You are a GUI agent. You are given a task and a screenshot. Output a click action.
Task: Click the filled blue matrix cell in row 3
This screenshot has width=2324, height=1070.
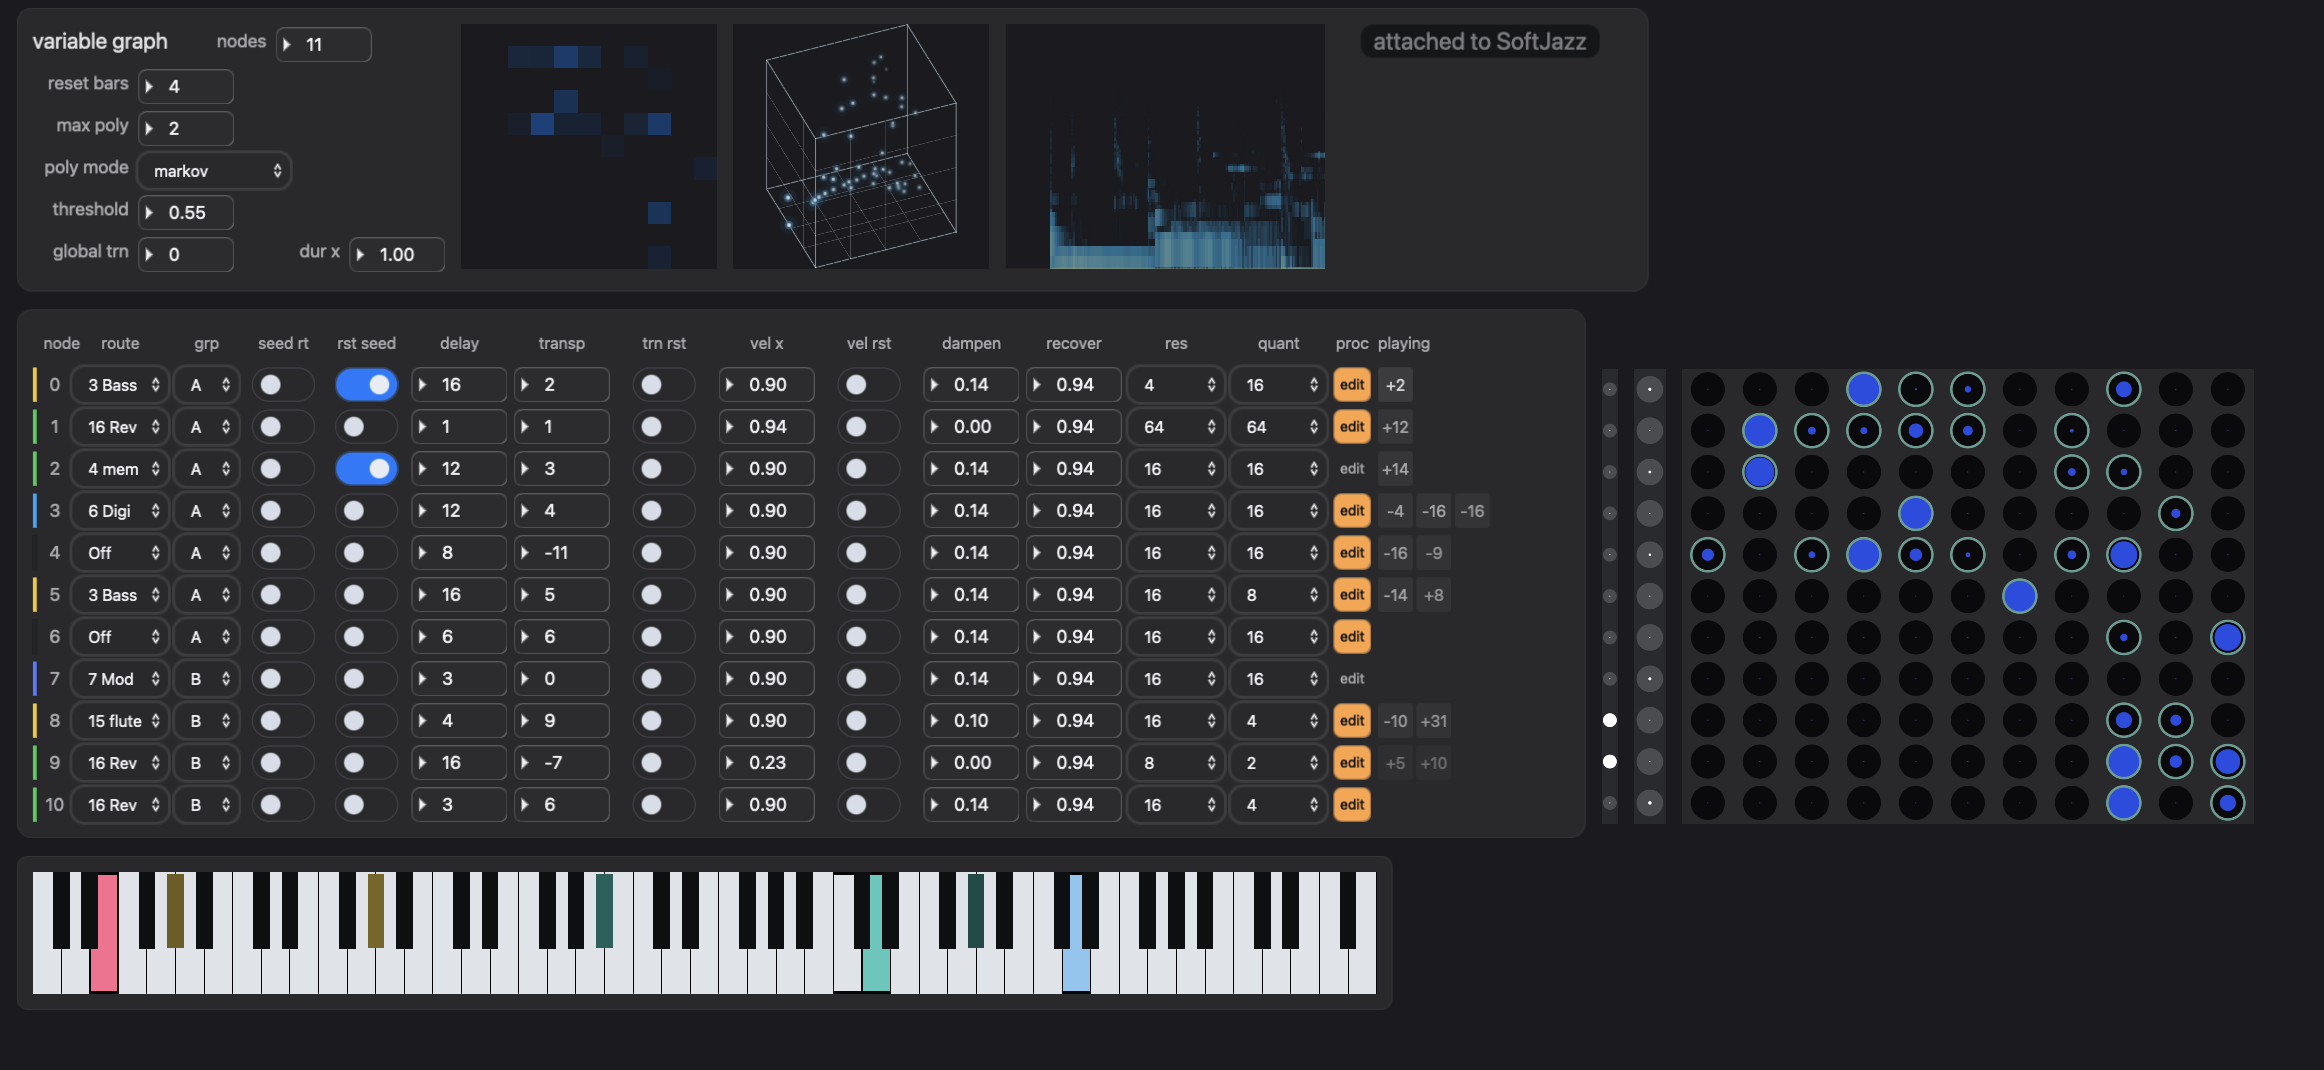(x=1916, y=513)
